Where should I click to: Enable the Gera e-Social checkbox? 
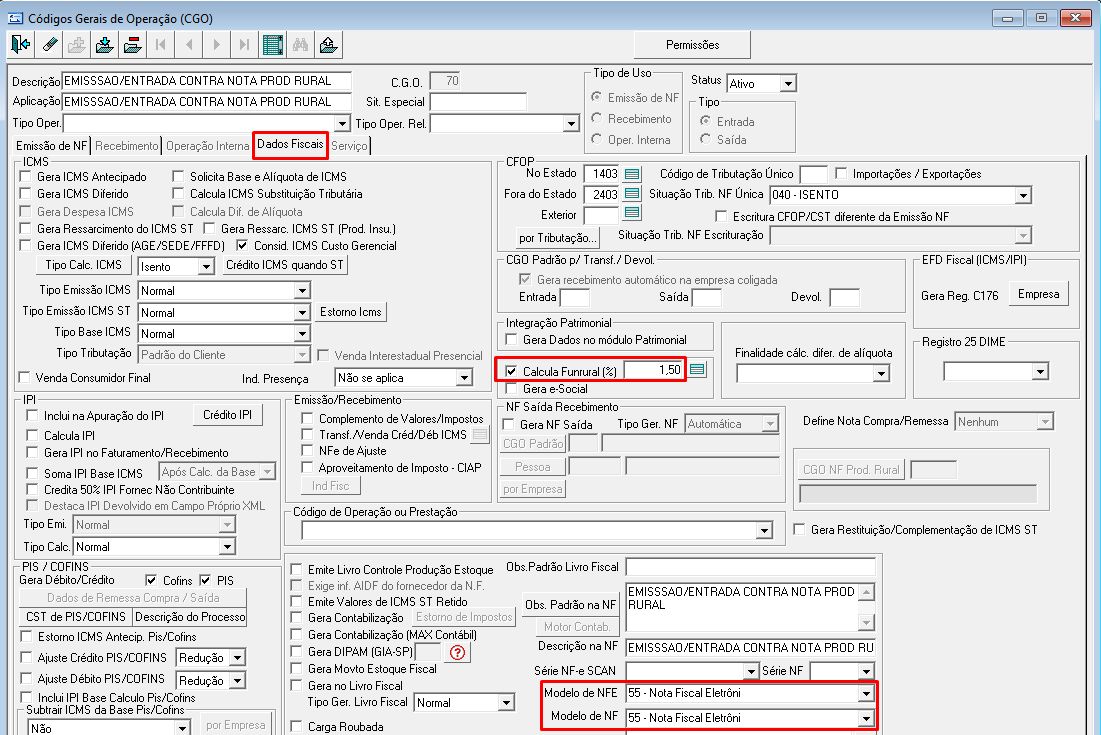click(511, 388)
